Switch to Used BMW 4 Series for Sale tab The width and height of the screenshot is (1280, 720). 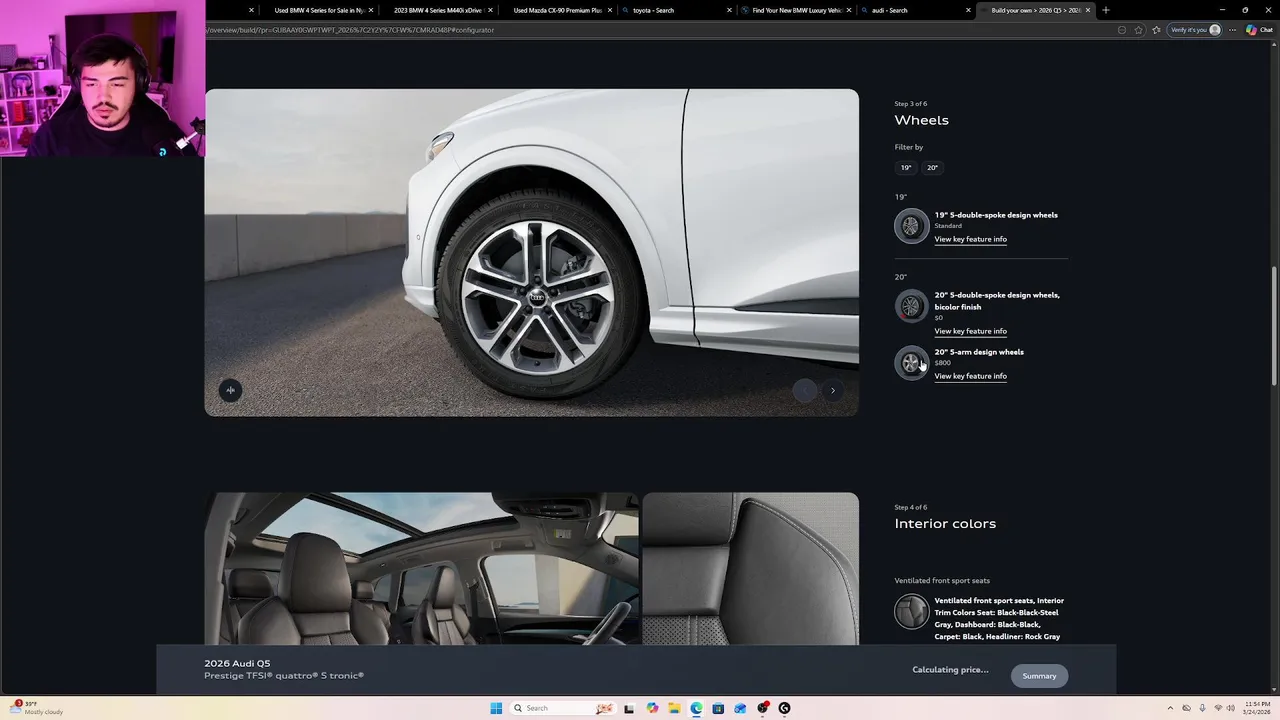[x=319, y=10]
